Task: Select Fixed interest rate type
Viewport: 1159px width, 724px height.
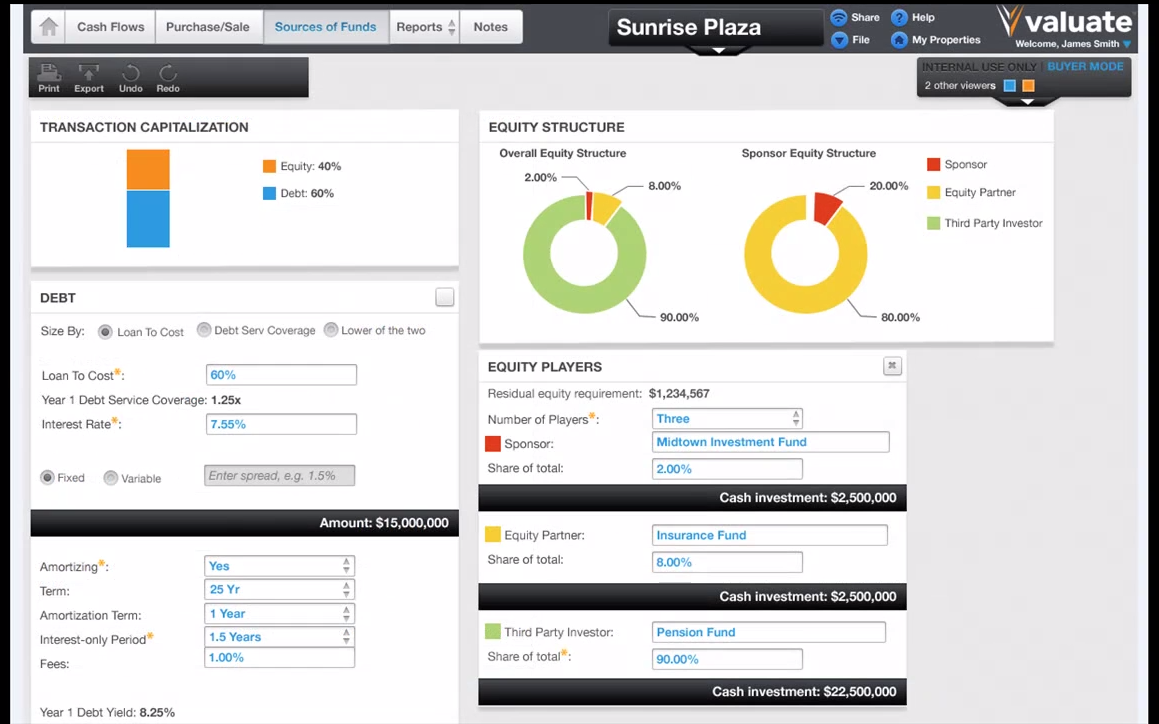Action: (47, 478)
